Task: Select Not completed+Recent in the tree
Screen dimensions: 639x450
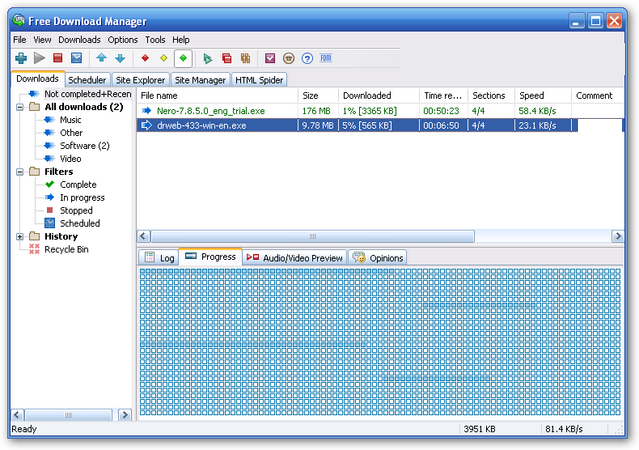Action: click(88, 94)
